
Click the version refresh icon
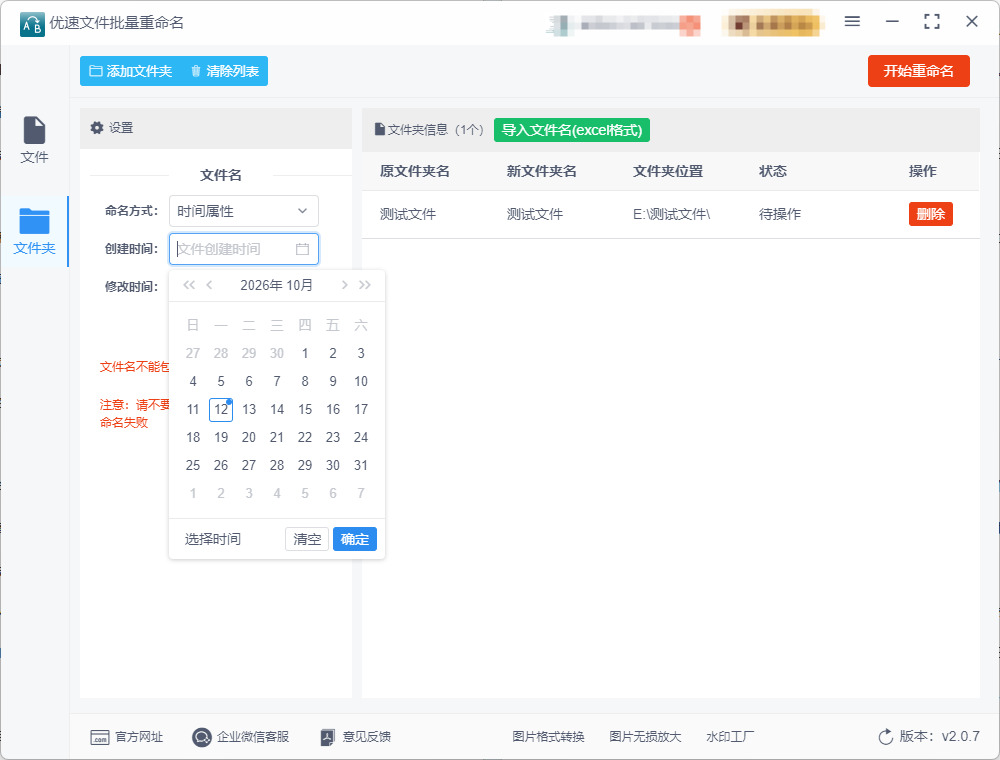tap(886, 737)
